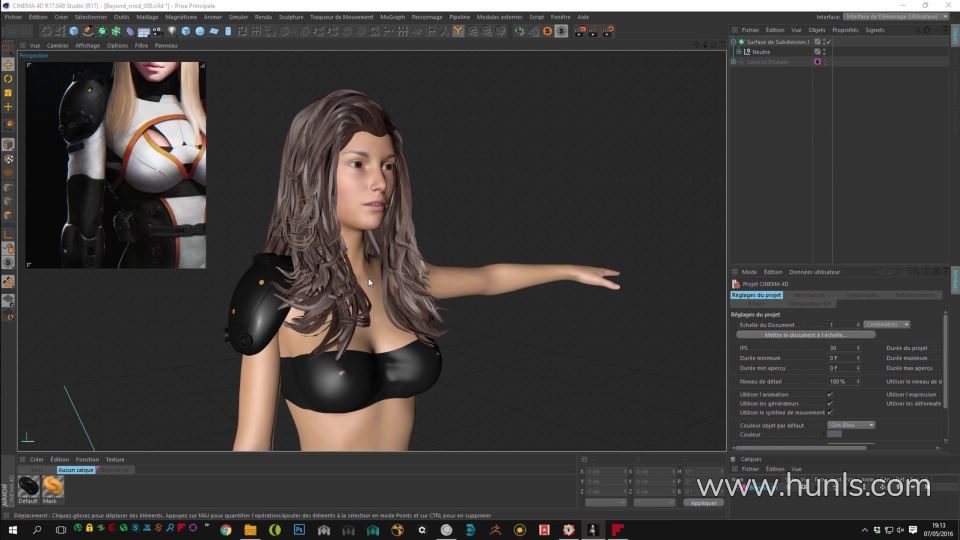Click the first clapperboard render icon
The height and width of the screenshot is (540, 960).
[579, 31]
